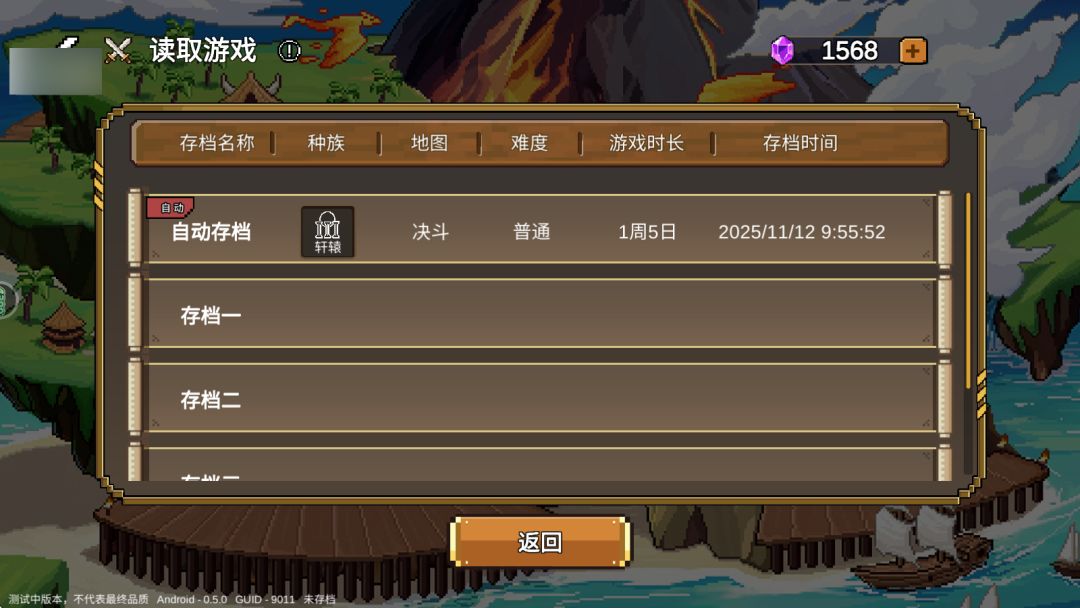Click the save timestamp 2025/11/12 9:55:52
Screen dimensions: 1080x608
802,232
